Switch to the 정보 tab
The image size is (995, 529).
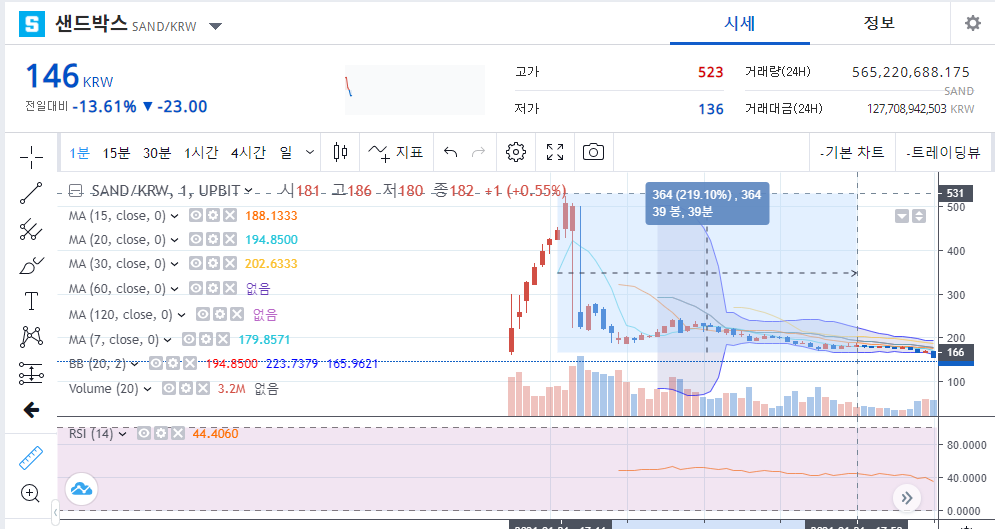click(x=880, y=23)
